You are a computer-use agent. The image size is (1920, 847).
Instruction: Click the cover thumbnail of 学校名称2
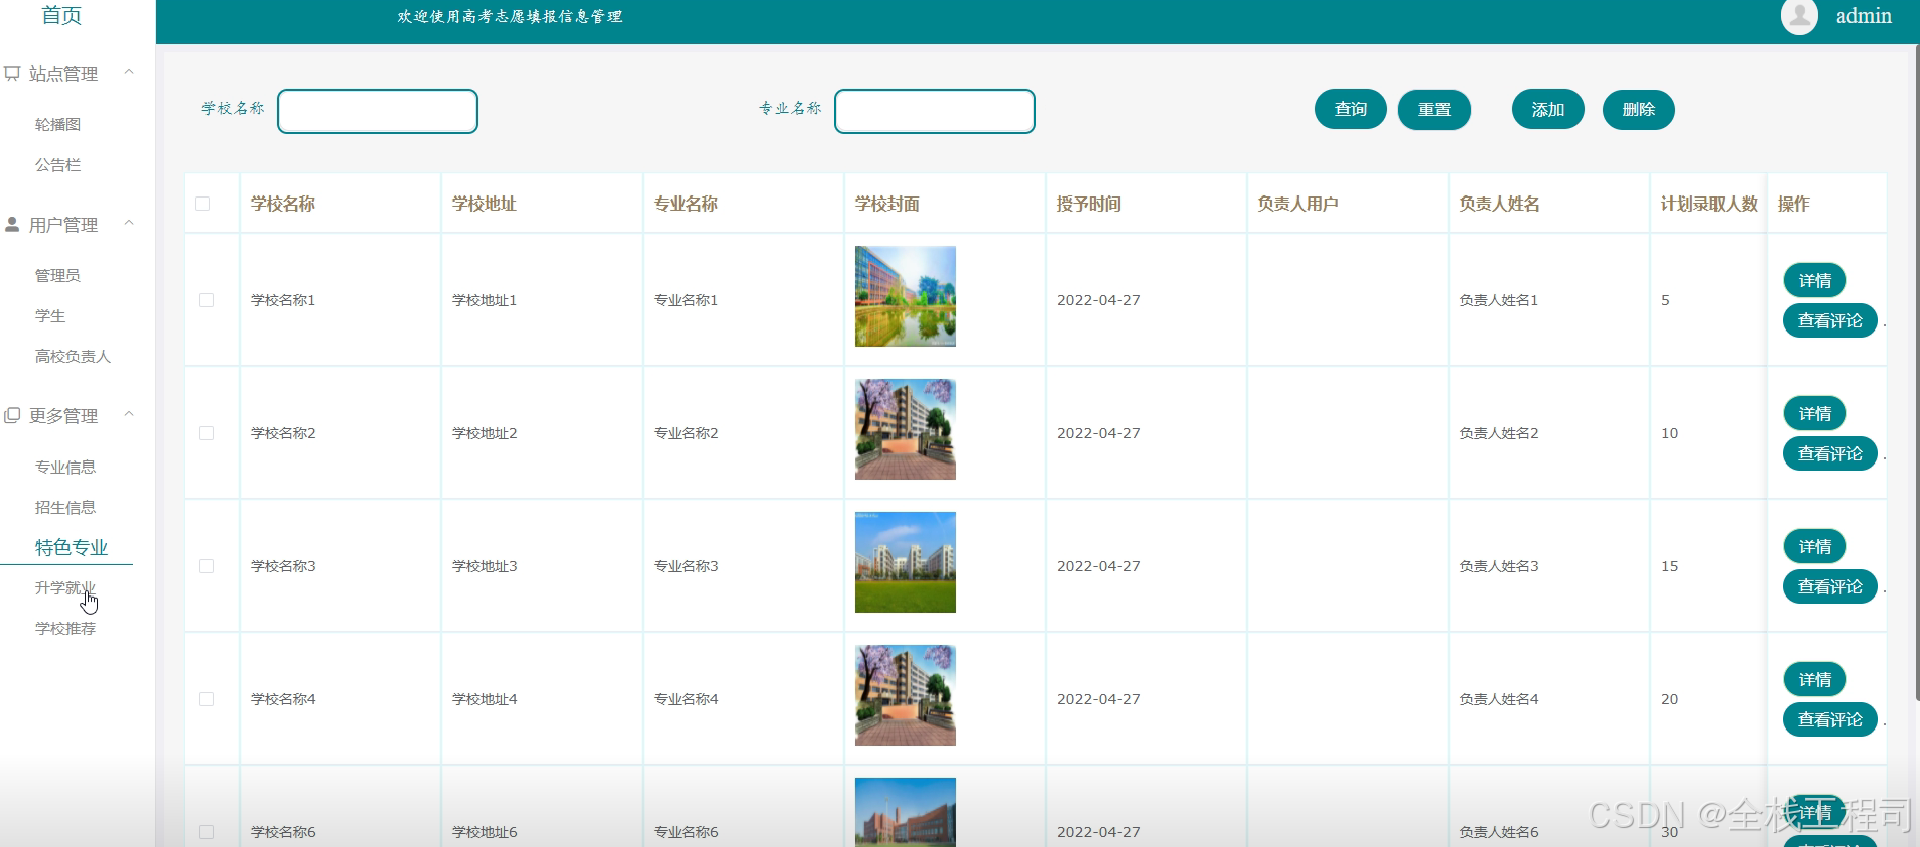pos(905,430)
